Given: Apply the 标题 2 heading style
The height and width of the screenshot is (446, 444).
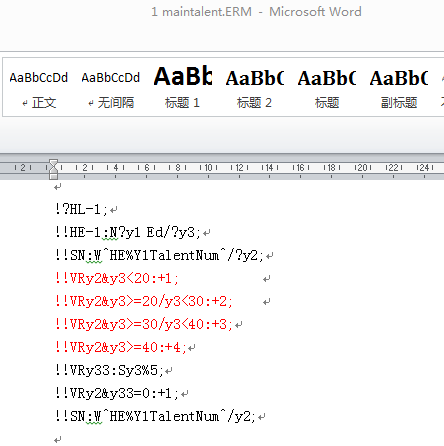Looking at the screenshot, I should tap(255, 88).
